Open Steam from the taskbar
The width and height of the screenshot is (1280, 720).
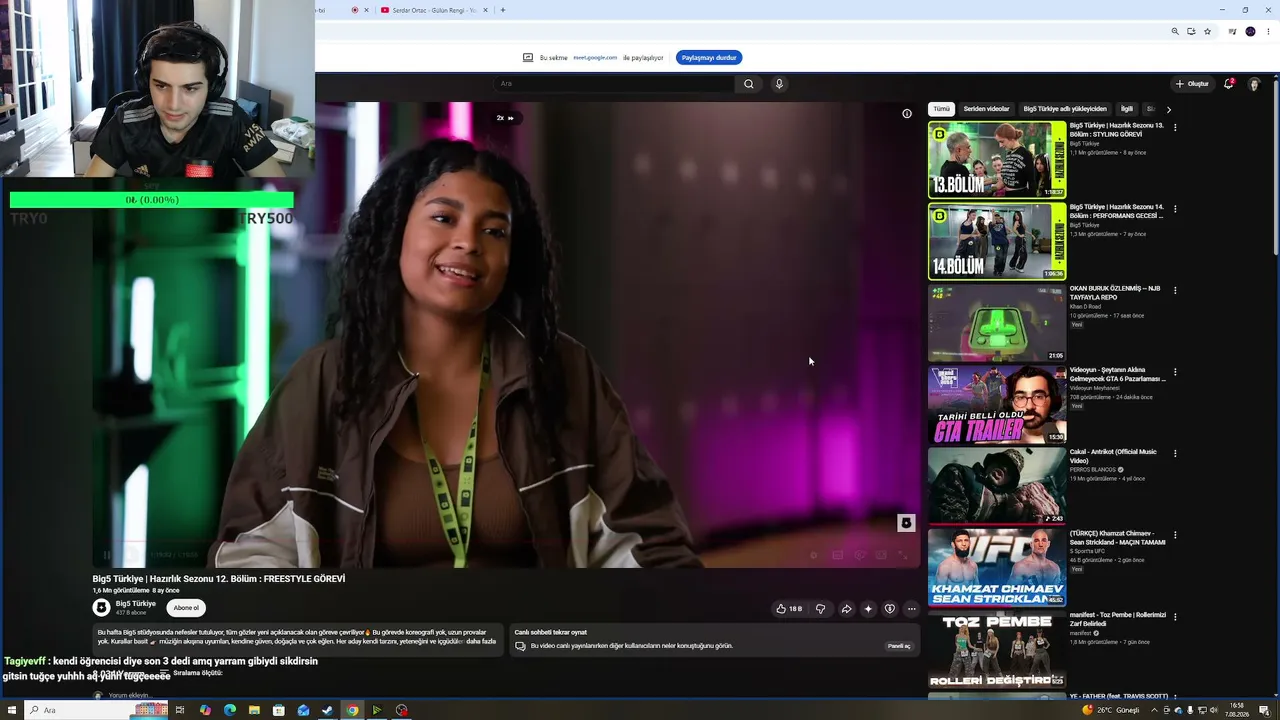click(x=327, y=710)
